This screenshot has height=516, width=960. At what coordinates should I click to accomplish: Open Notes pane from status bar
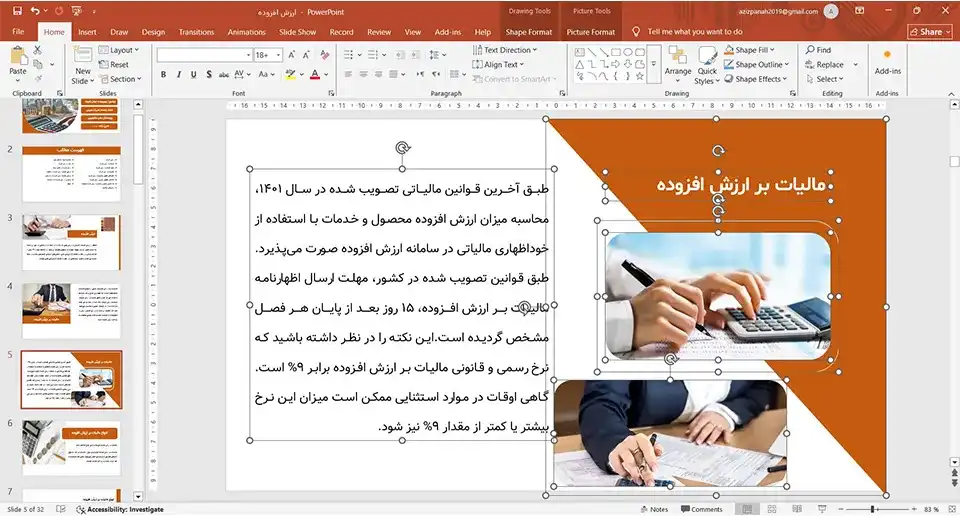coord(654,509)
